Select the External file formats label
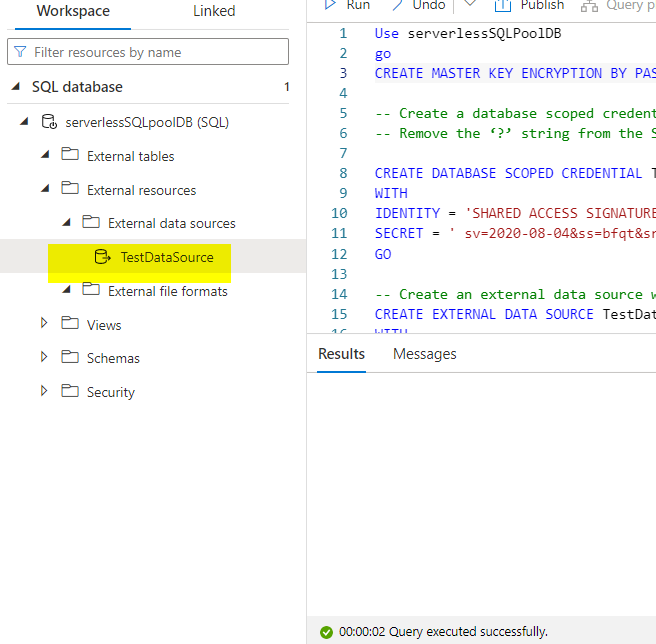656x644 pixels. [x=168, y=291]
